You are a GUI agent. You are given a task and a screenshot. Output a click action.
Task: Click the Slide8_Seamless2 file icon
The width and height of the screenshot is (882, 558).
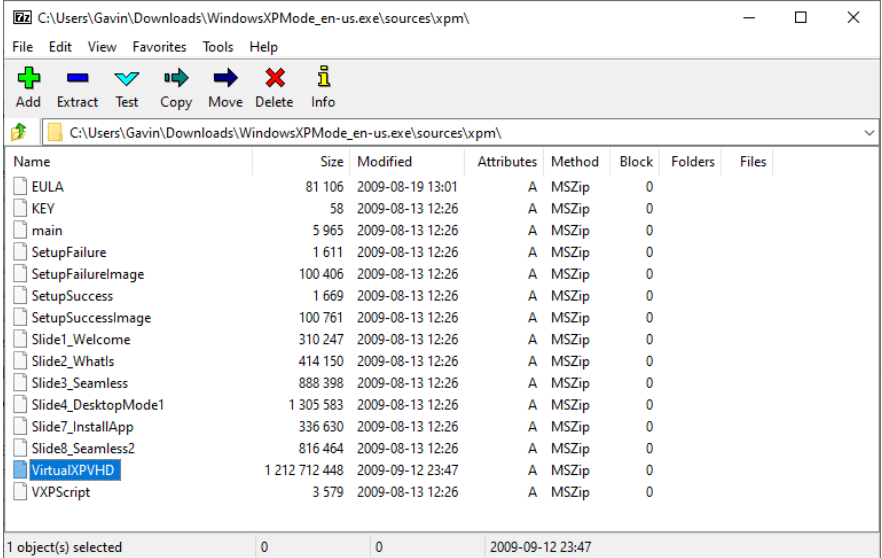coord(20,448)
